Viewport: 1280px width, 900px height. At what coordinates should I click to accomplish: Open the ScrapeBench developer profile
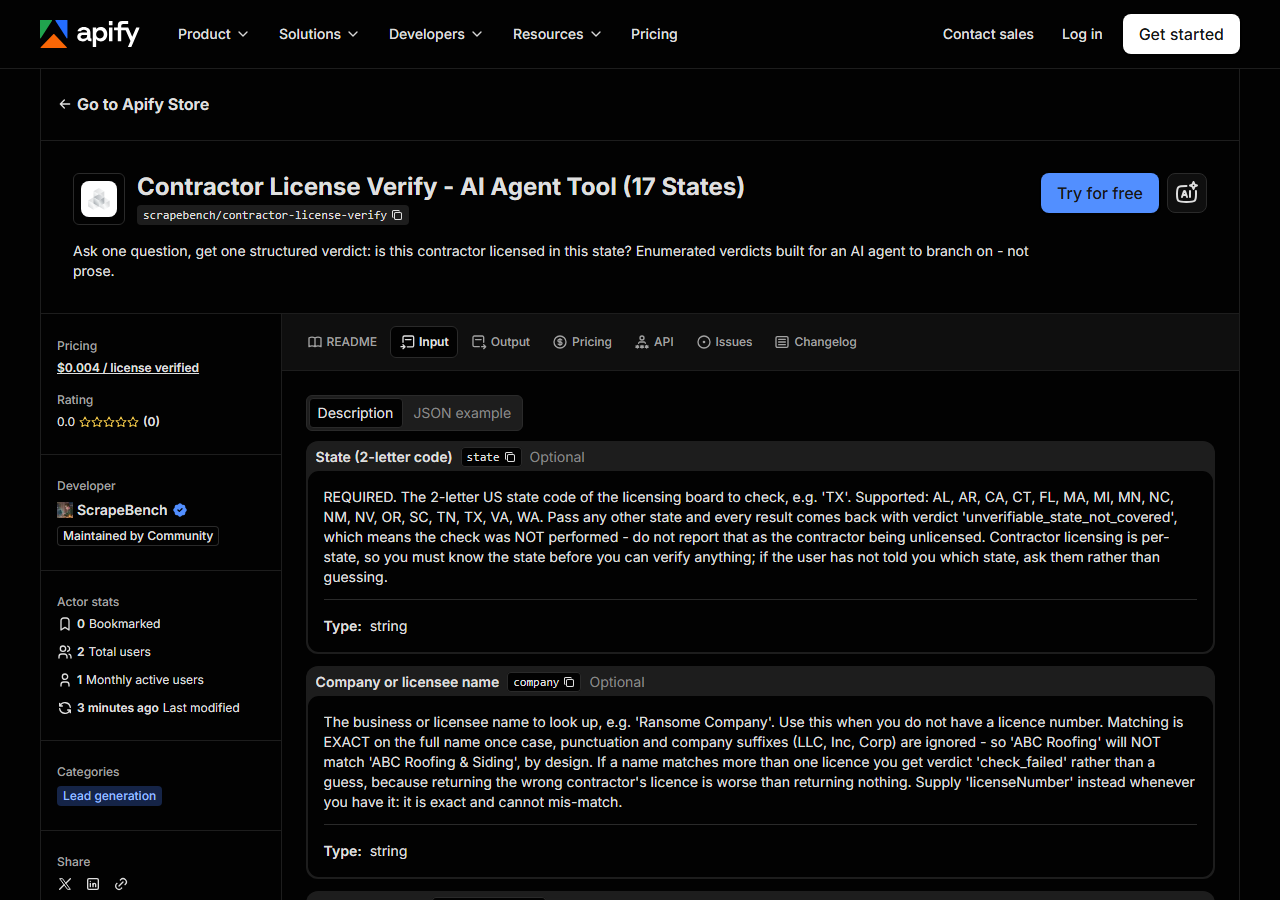tap(122, 510)
